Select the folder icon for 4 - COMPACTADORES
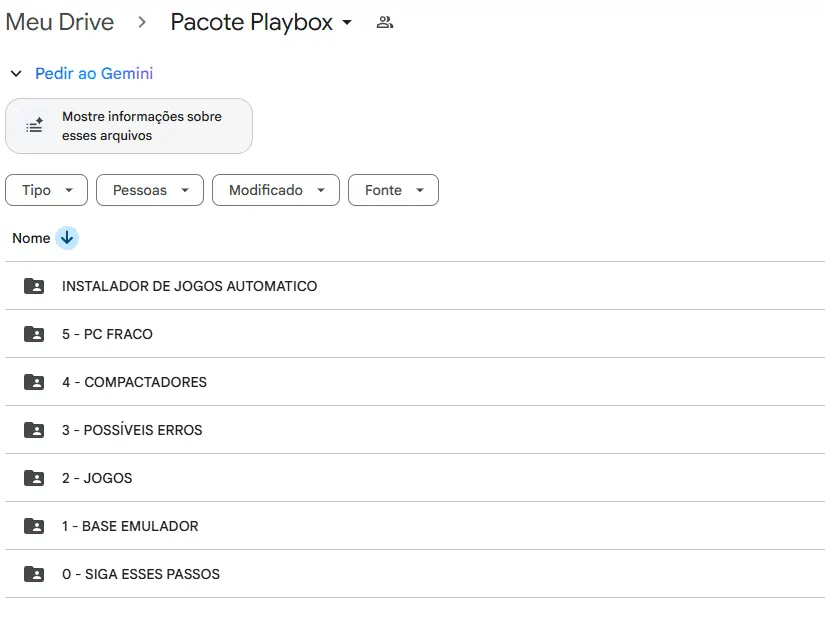The height and width of the screenshot is (636, 825). (x=33, y=382)
